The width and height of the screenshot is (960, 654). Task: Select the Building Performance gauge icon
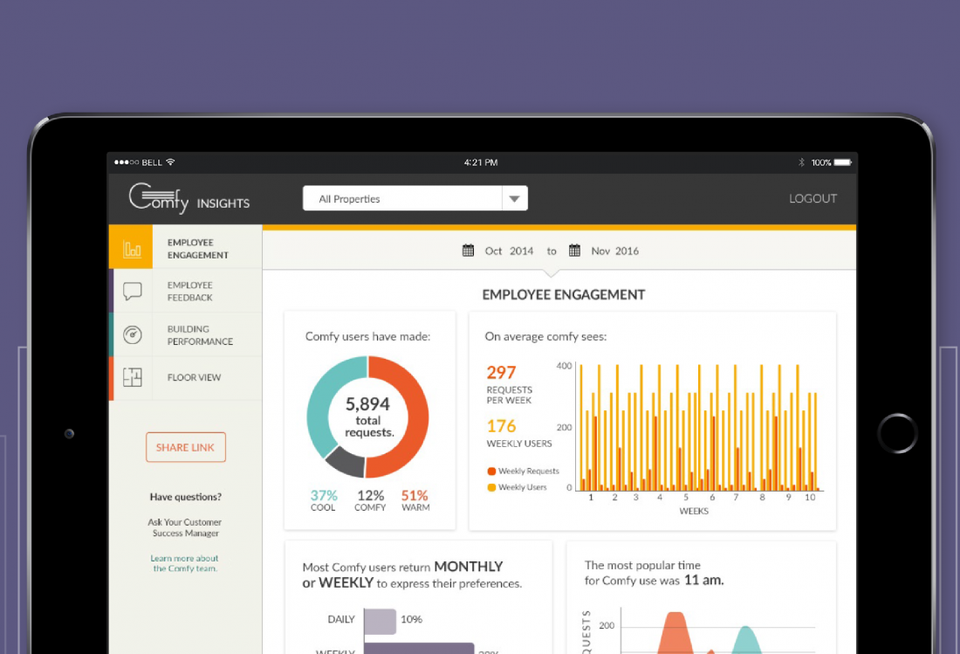tap(132, 334)
